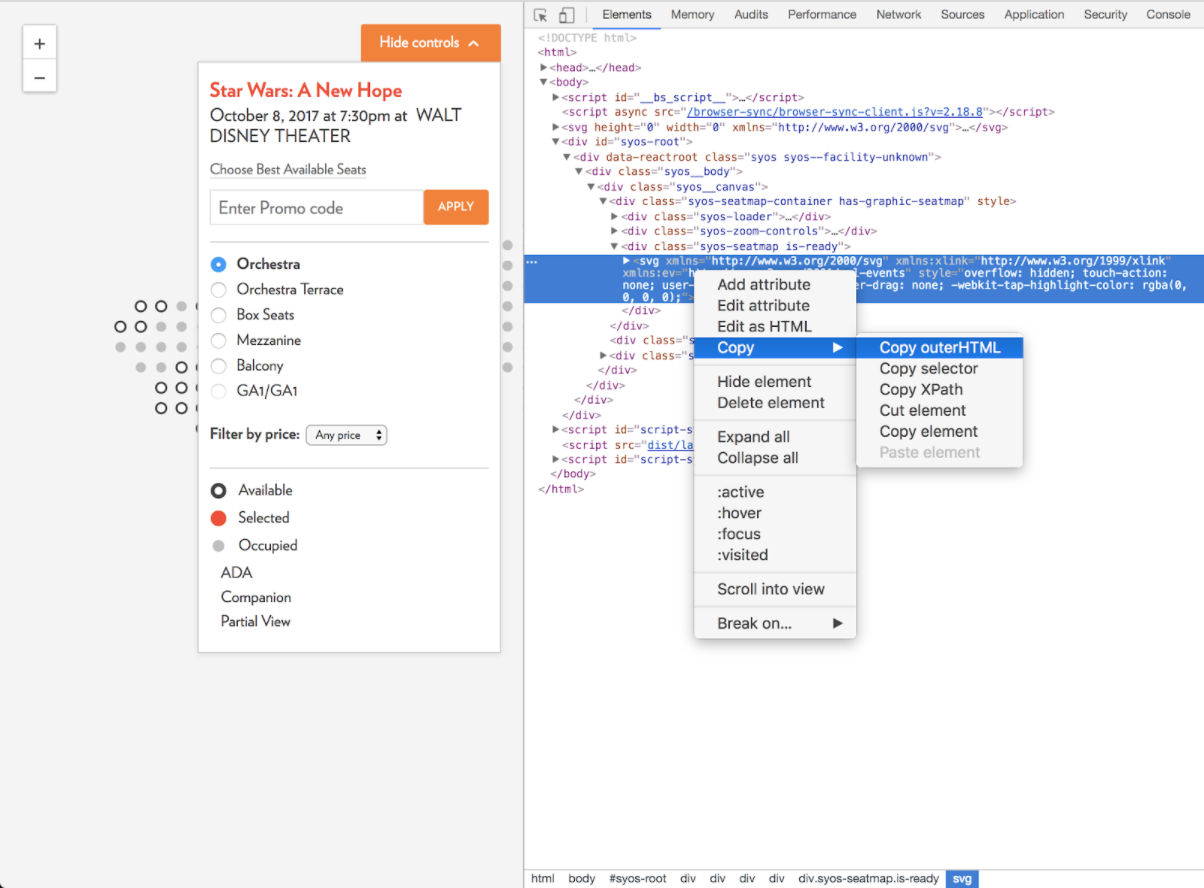The width and height of the screenshot is (1204, 888).
Task: Click the div.syos-seatmap.is-ready breadcrumb
Action: click(868, 879)
